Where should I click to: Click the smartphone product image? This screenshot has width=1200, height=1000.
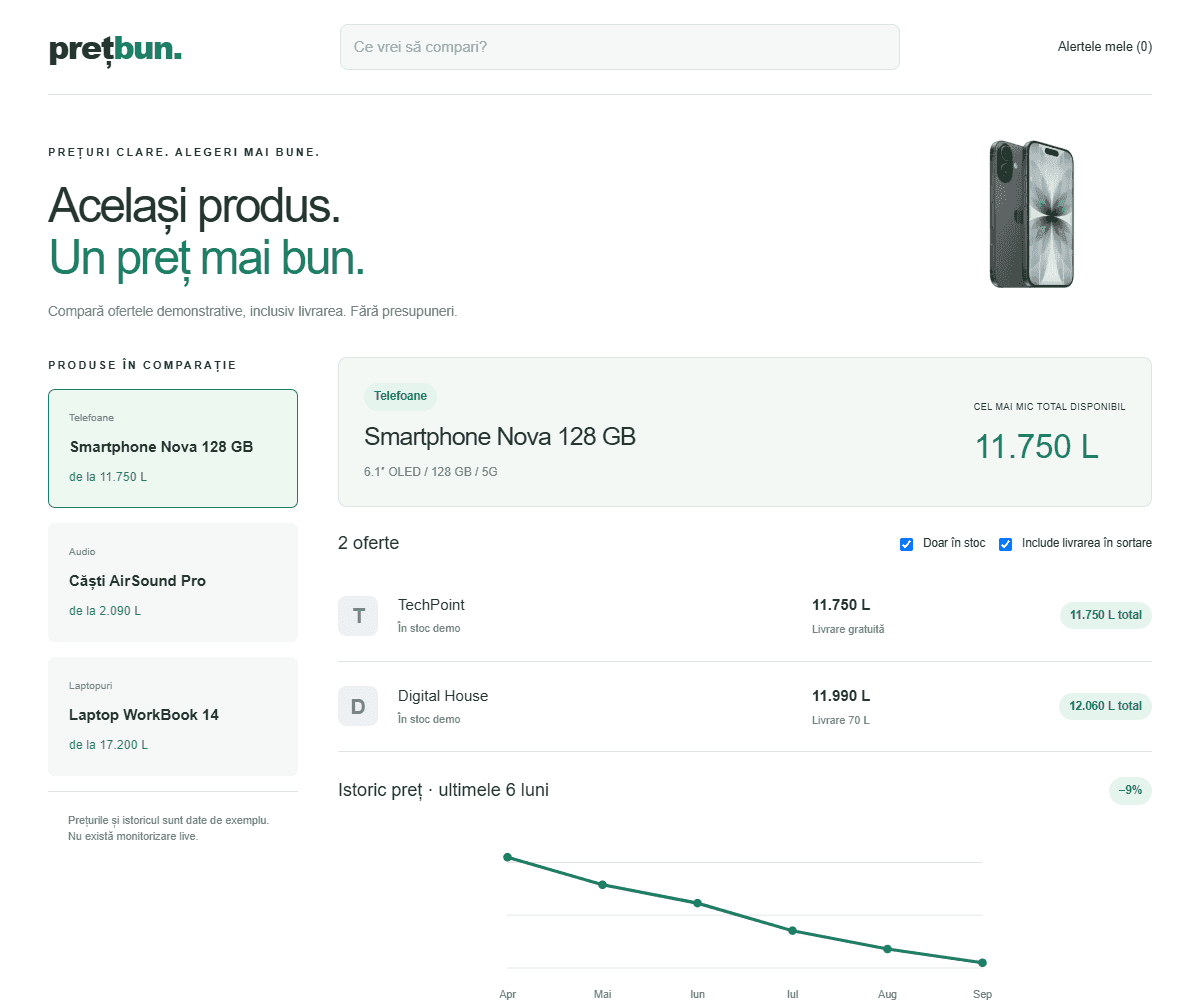(1031, 214)
